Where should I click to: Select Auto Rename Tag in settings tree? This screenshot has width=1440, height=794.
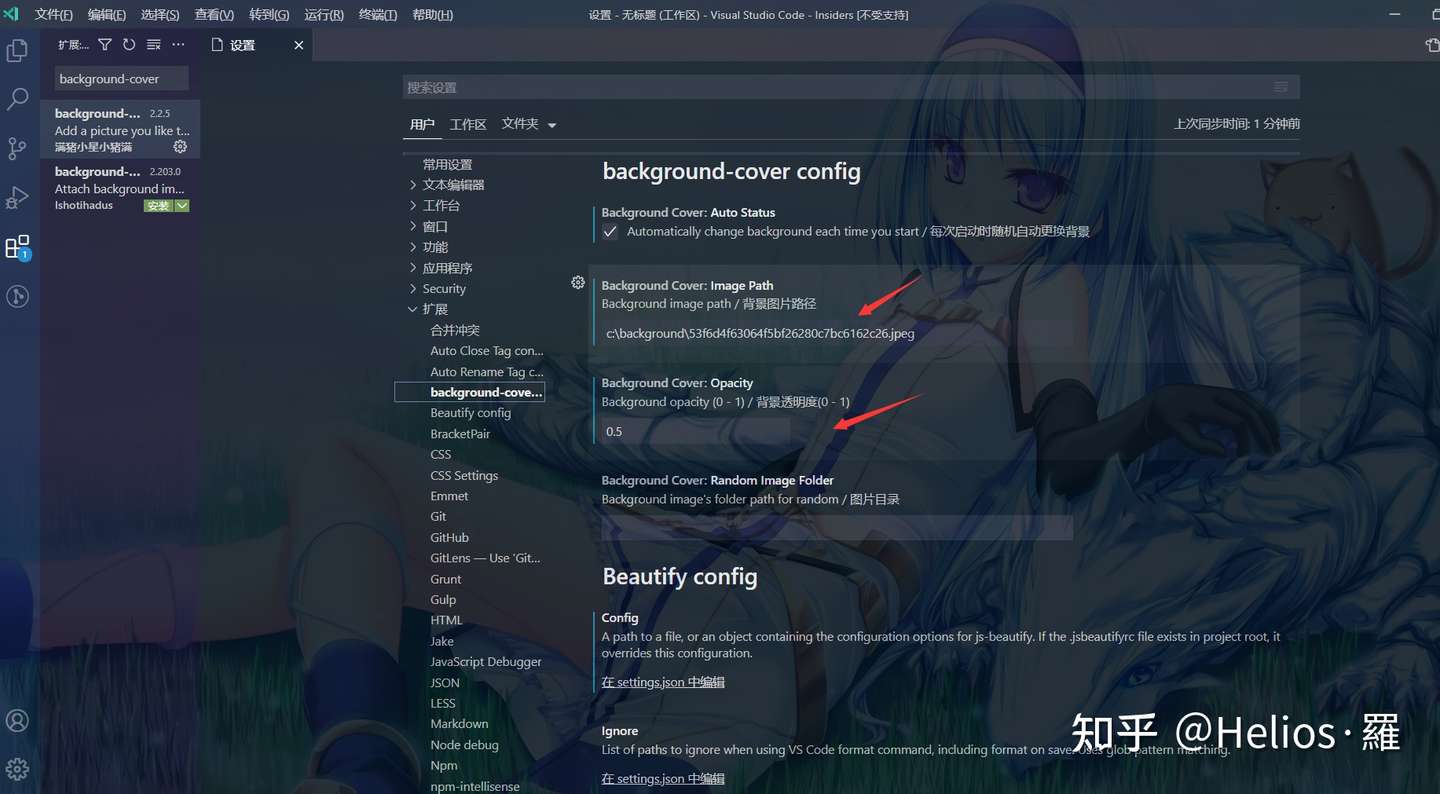pos(487,372)
